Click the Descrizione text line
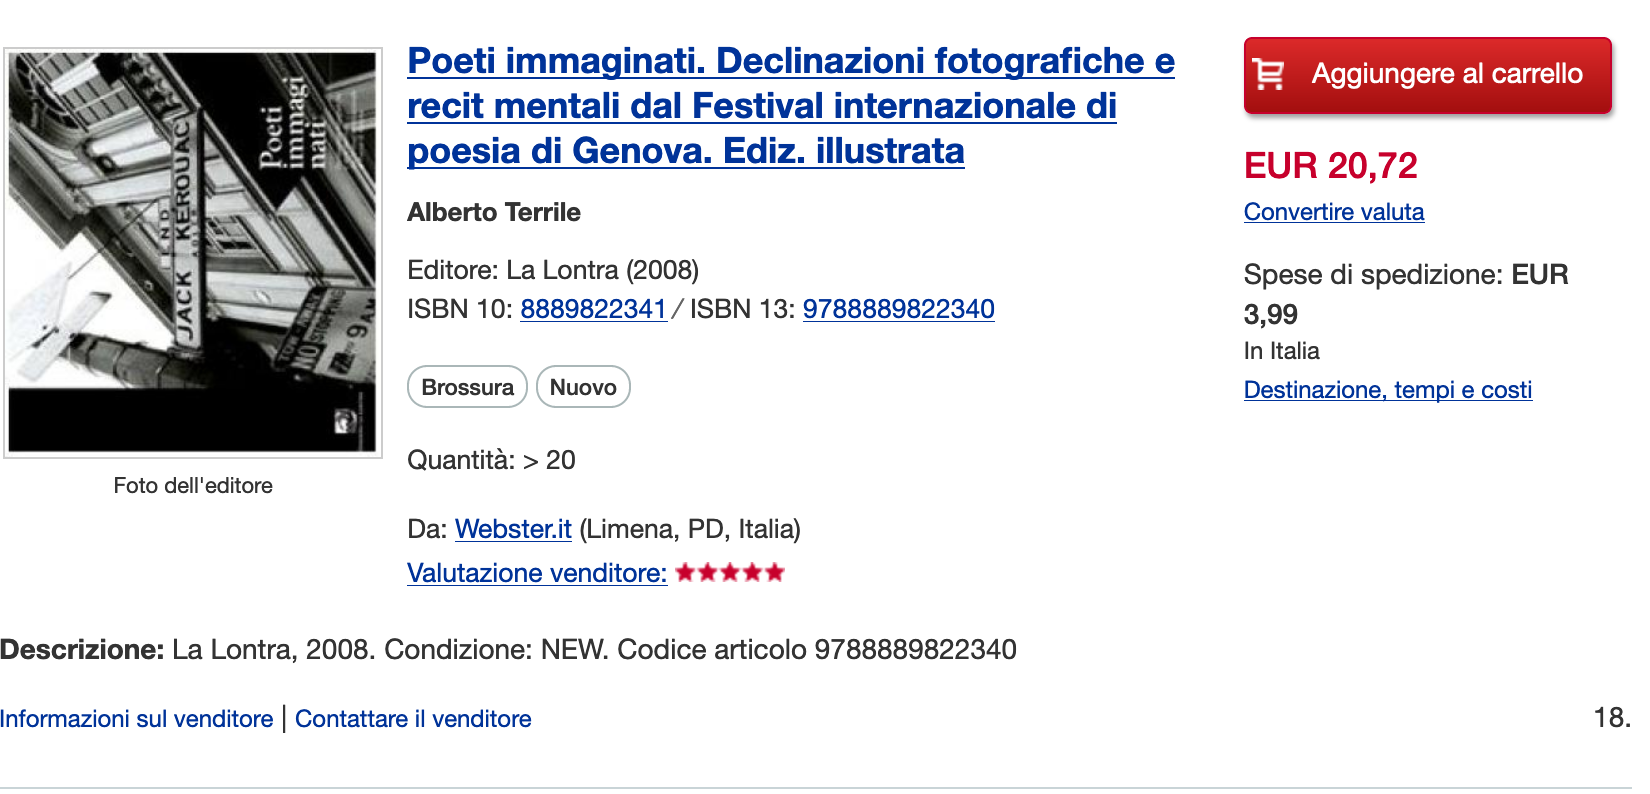 tap(508, 650)
